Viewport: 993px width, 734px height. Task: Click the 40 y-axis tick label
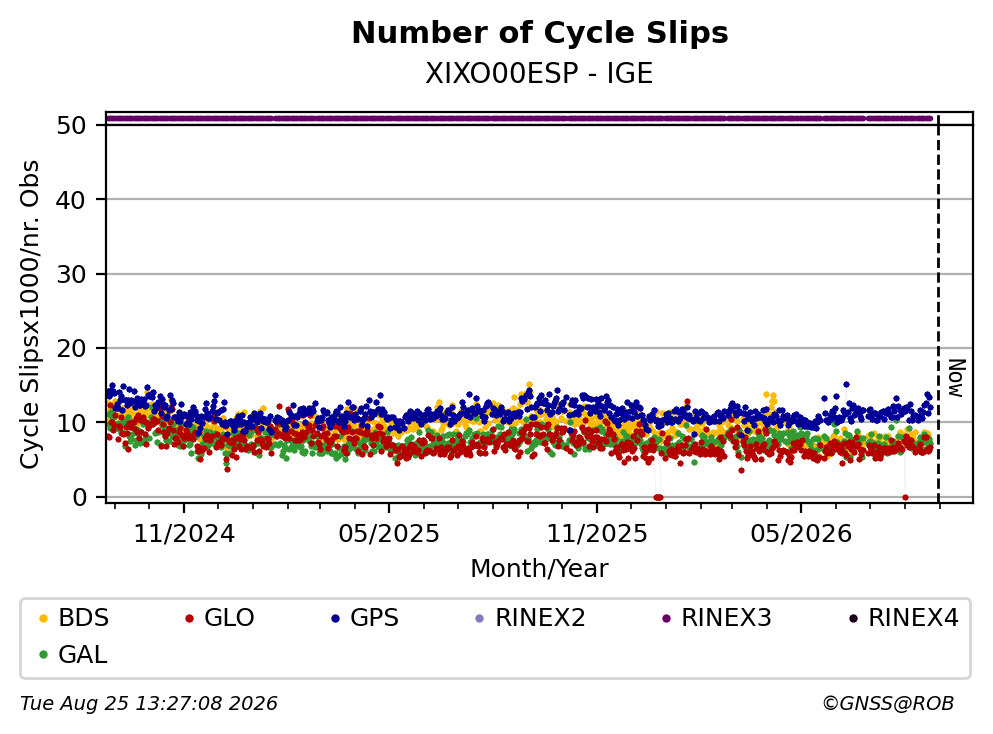click(x=71, y=200)
